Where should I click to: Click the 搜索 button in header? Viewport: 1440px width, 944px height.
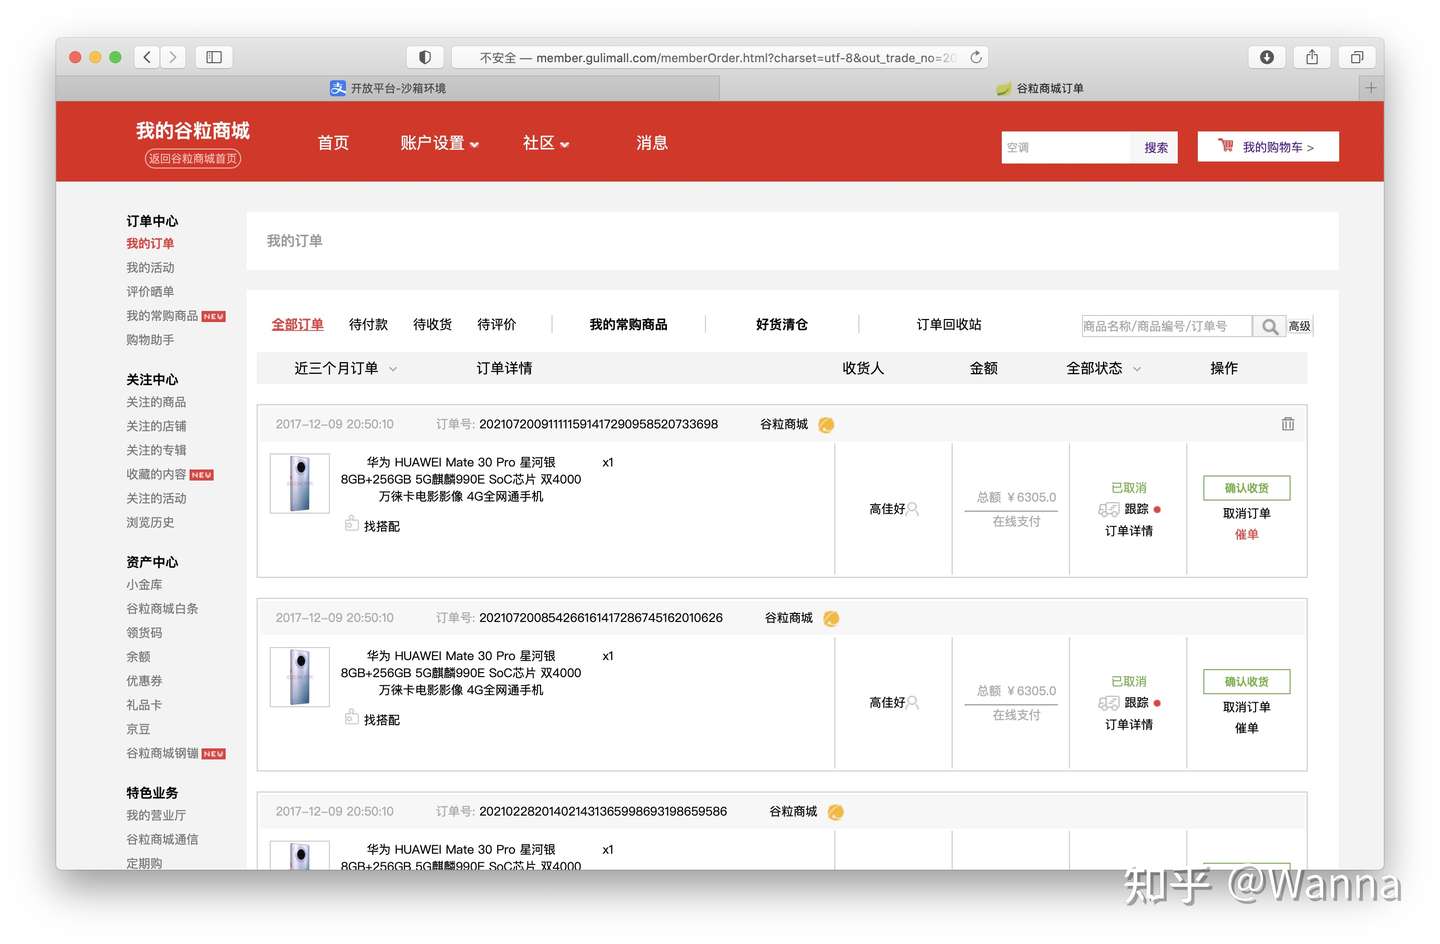1156,147
